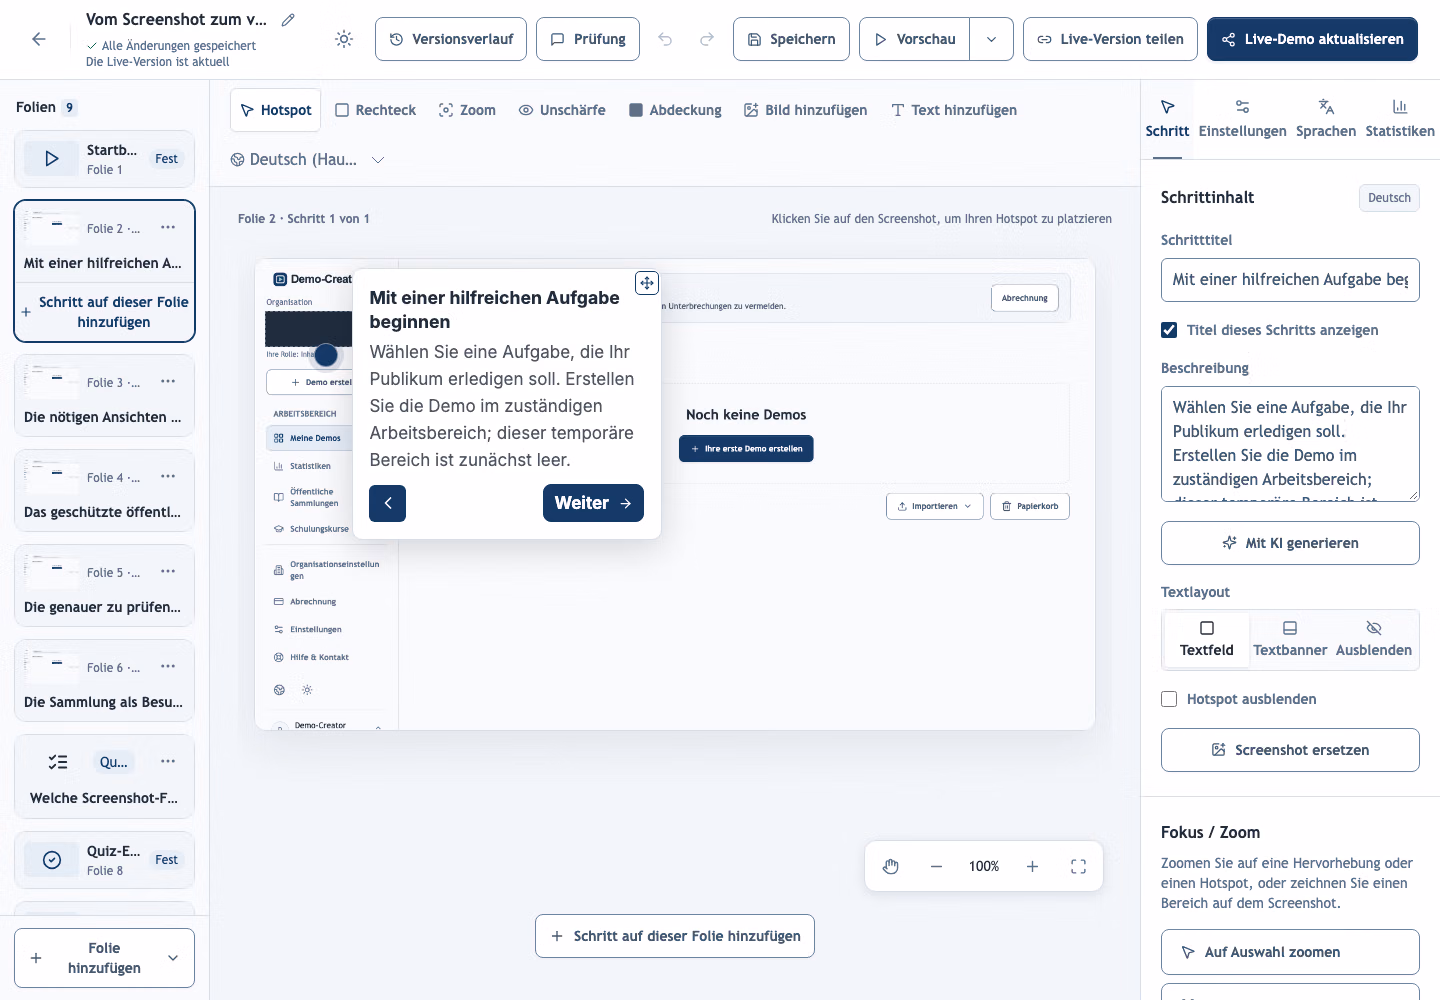Click the Schritttitel input field
This screenshot has height=1000, width=1440.
(x=1290, y=280)
